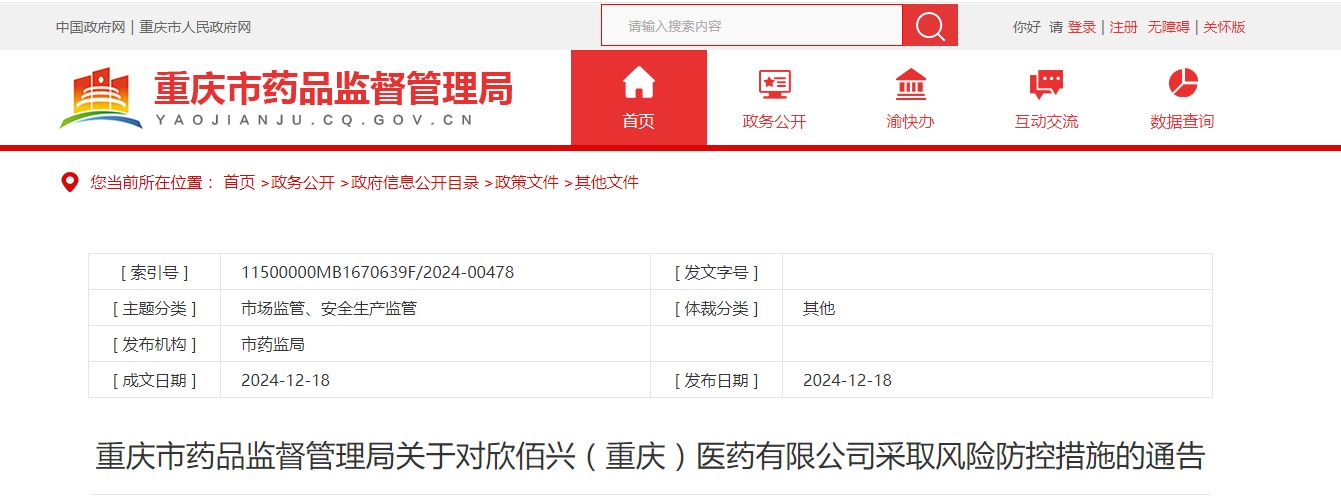Click the 成文日期 value 2024-12-18
This screenshot has width=1341, height=496.
(x=285, y=380)
